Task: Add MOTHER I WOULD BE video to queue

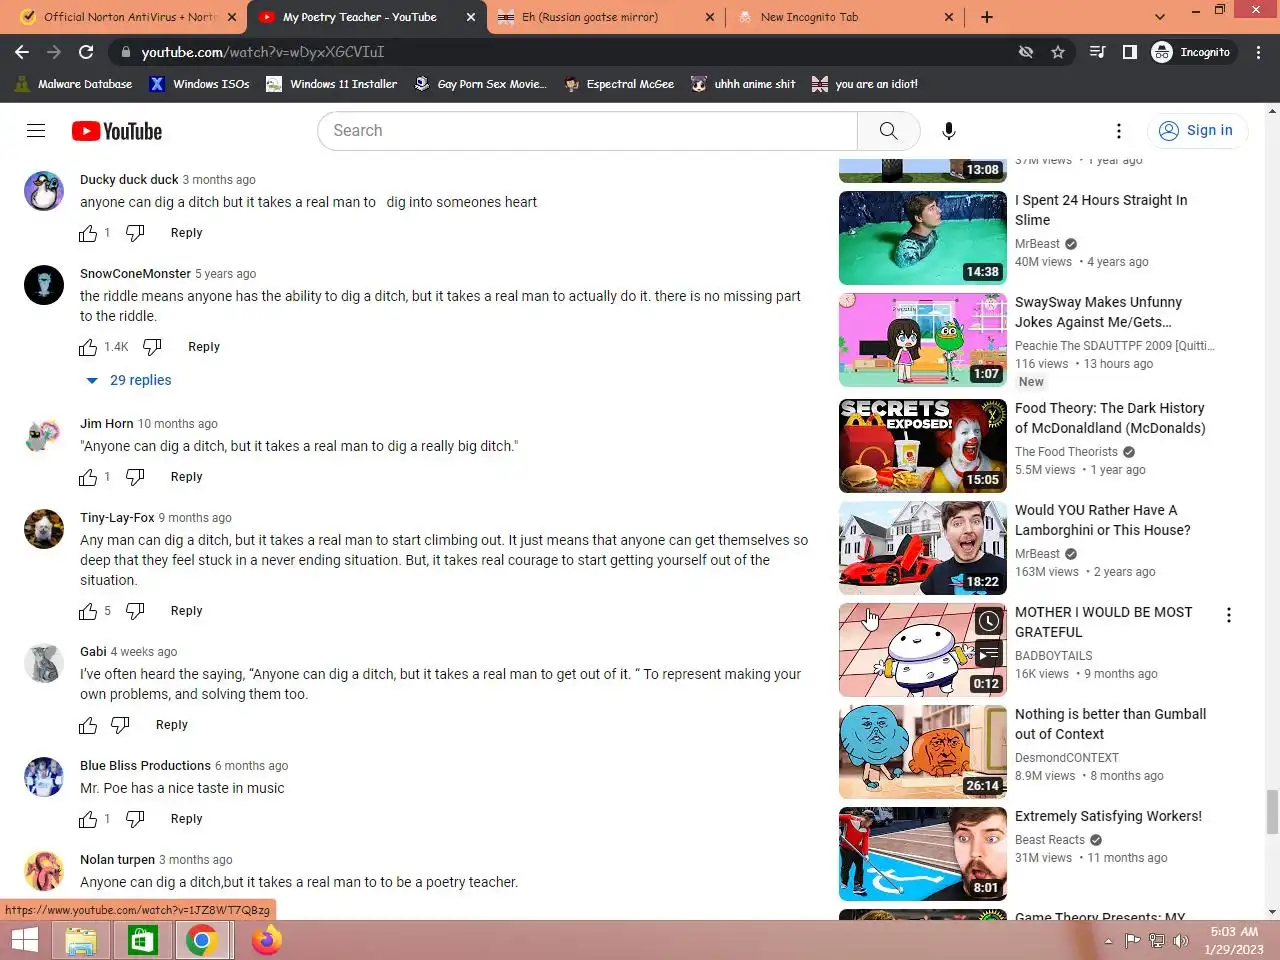Action: 988,654
